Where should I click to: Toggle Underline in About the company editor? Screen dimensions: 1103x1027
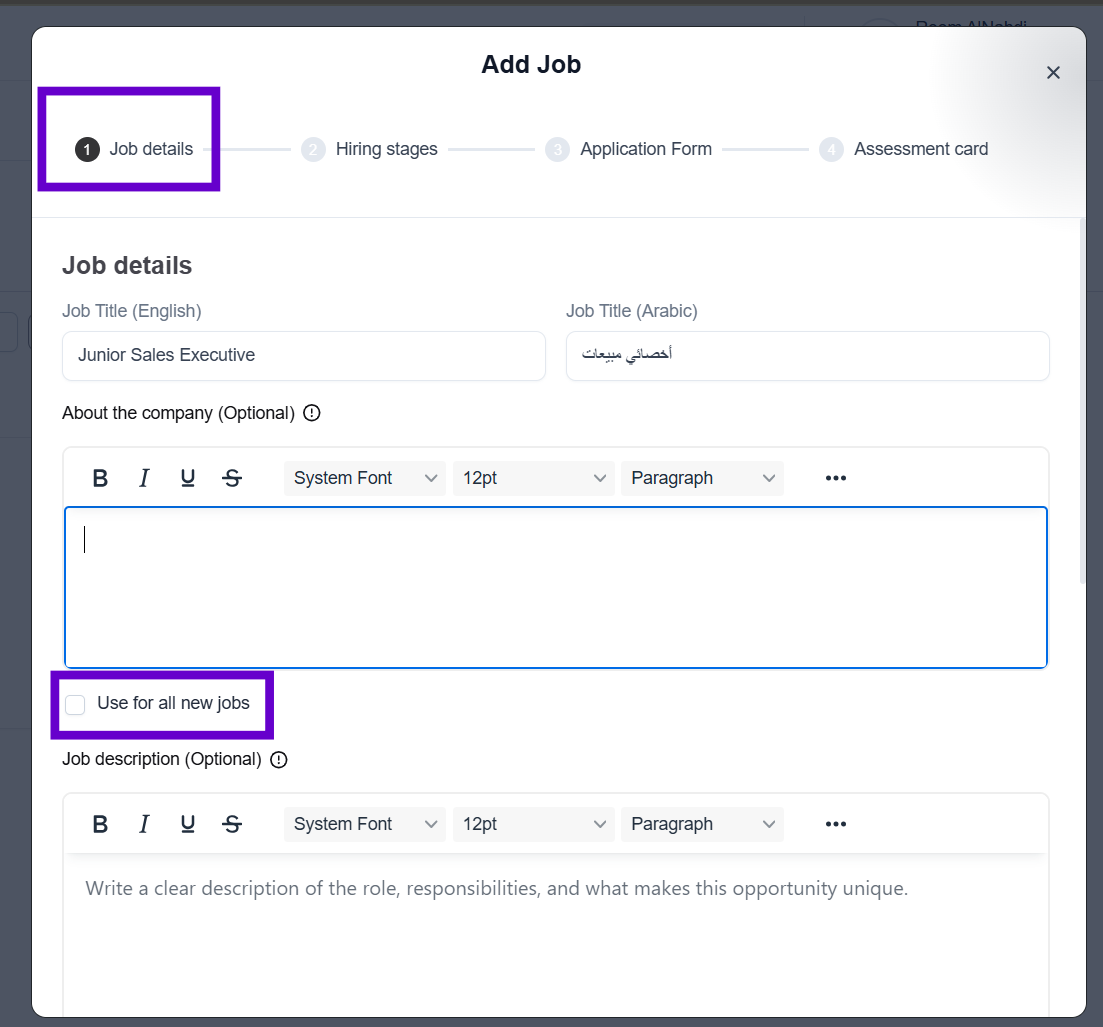click(x=187, y=478)
